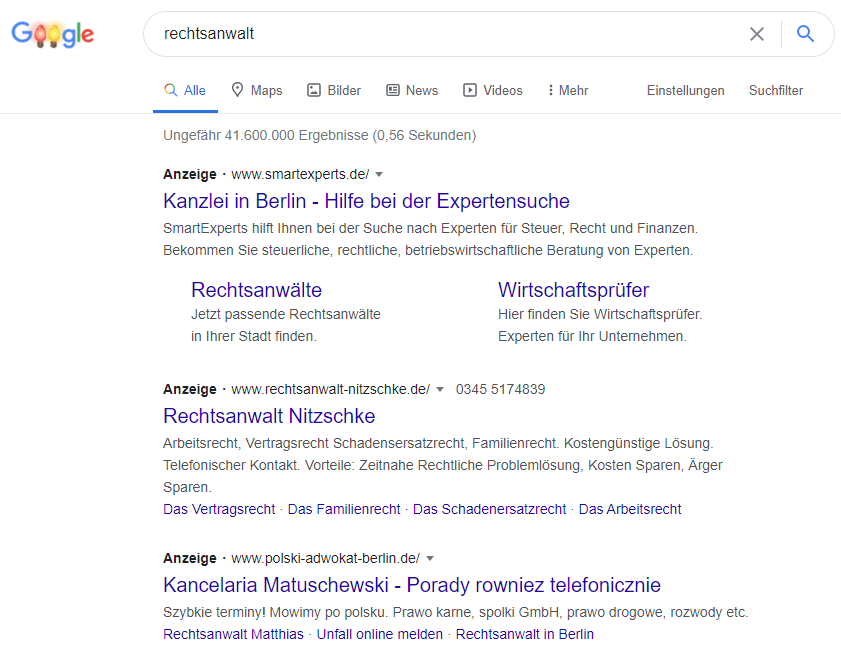Image resolution: width=841 pixels, height=658 pixels.
Task: Expand the dropdown arrow next to rechtsanwalt-nitzschke.de
Action: point(440,389)
